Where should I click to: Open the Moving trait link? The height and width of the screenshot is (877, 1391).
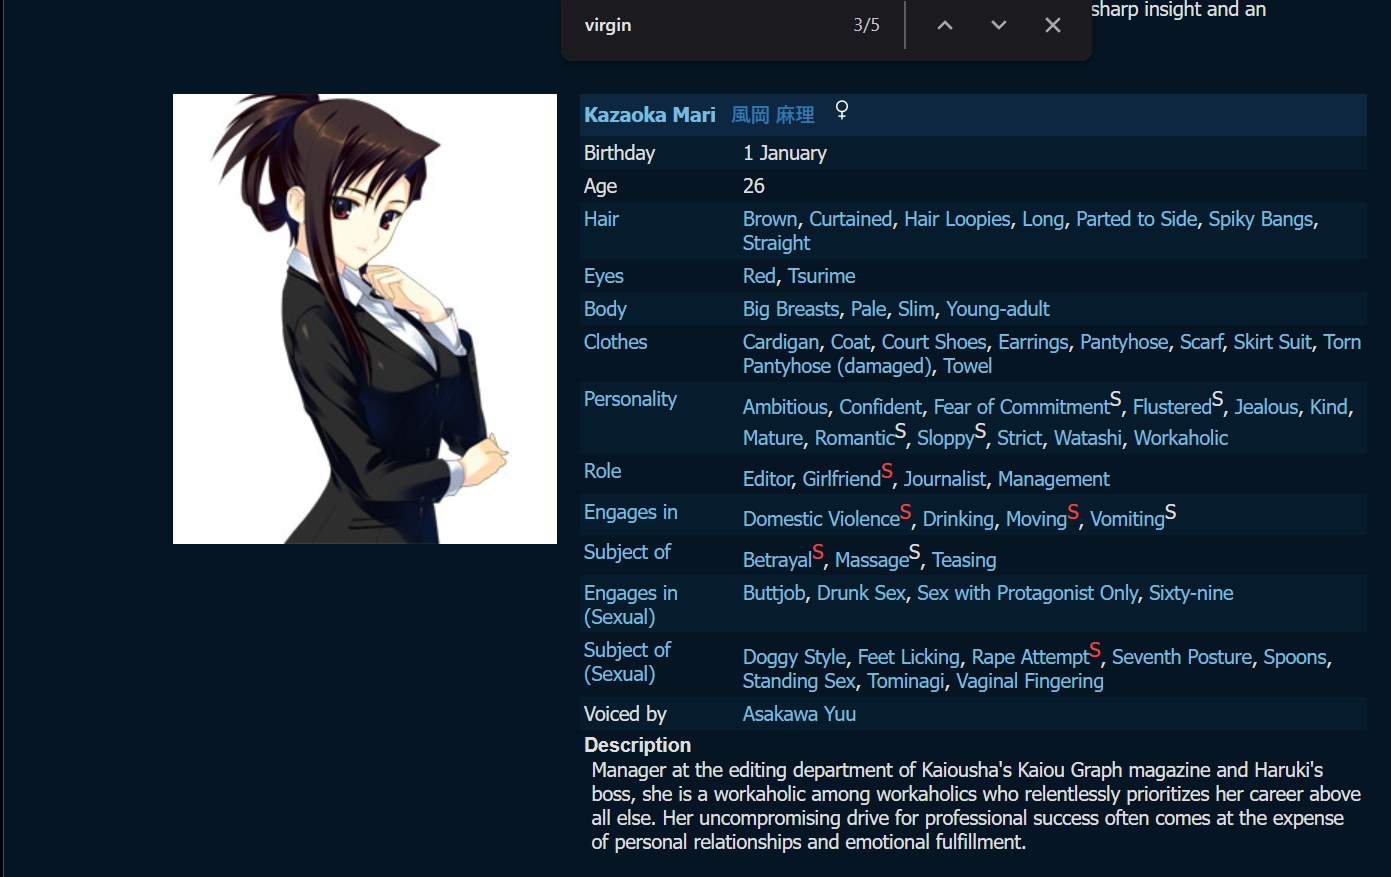tap(1037, 519)
